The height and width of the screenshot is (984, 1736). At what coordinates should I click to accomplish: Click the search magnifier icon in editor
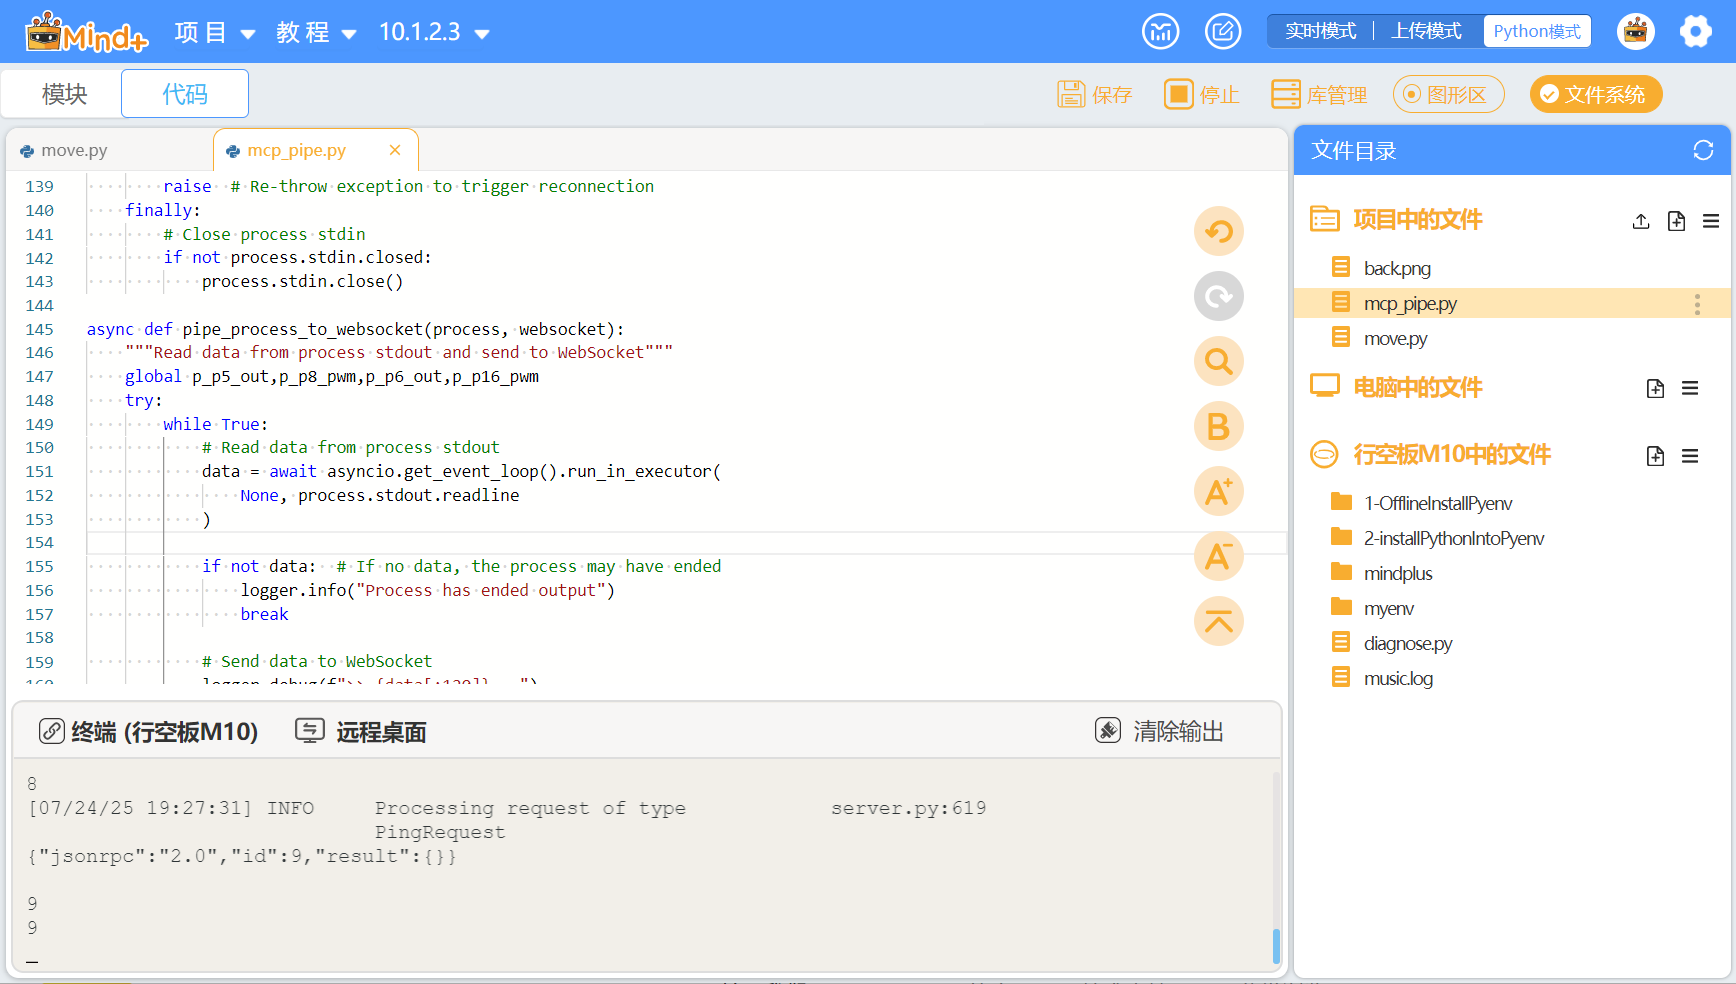pos(1219,362)
